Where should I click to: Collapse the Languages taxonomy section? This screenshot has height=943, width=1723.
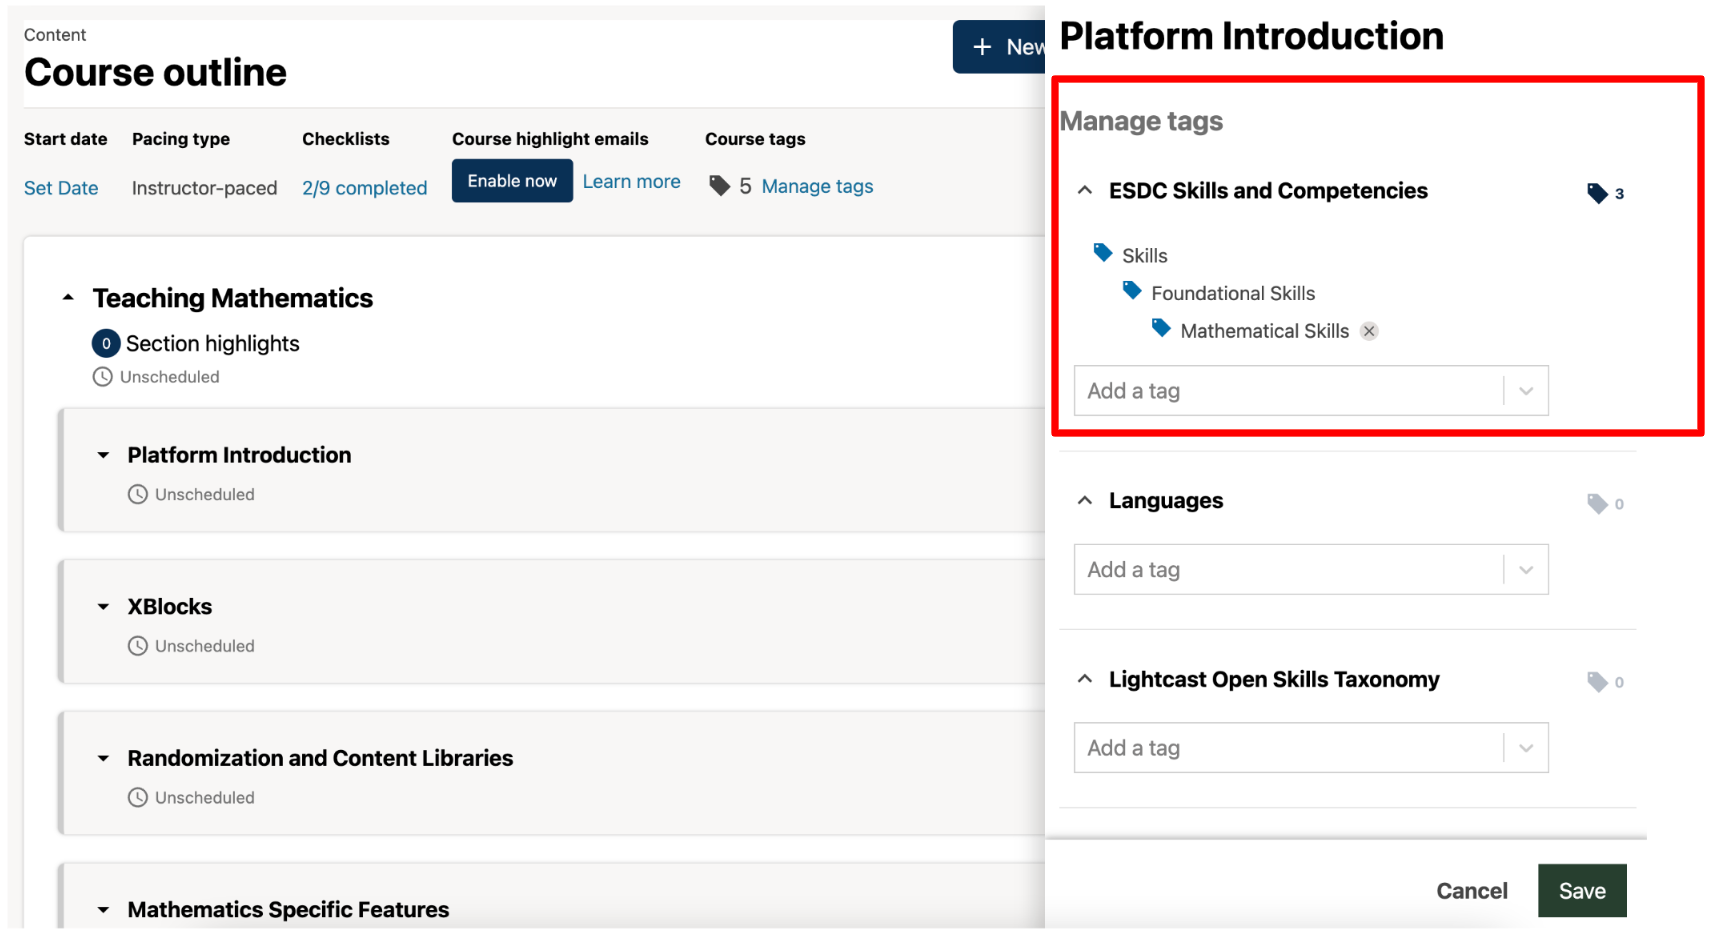[1085, 500]
